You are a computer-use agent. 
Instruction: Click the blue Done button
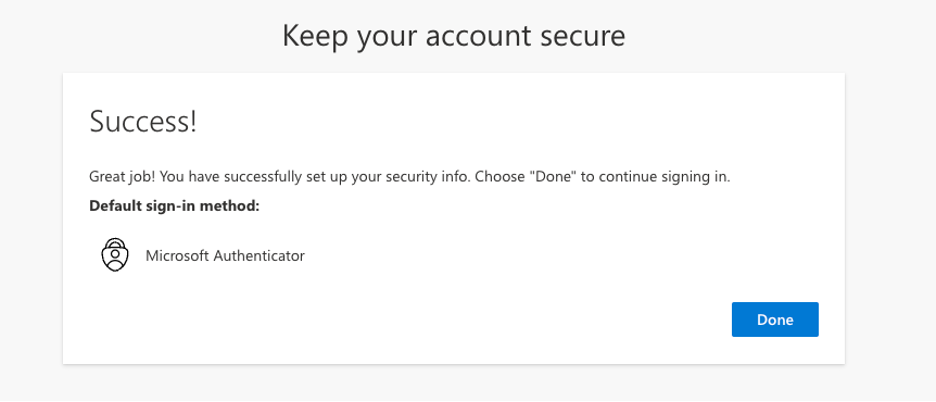click(x=775, y=320)
